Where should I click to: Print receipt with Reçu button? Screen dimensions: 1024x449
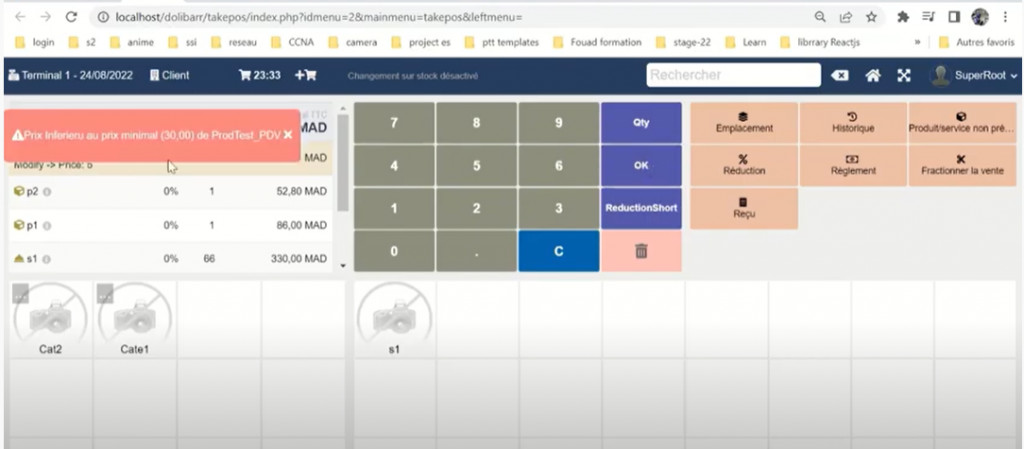coord(744,208)
